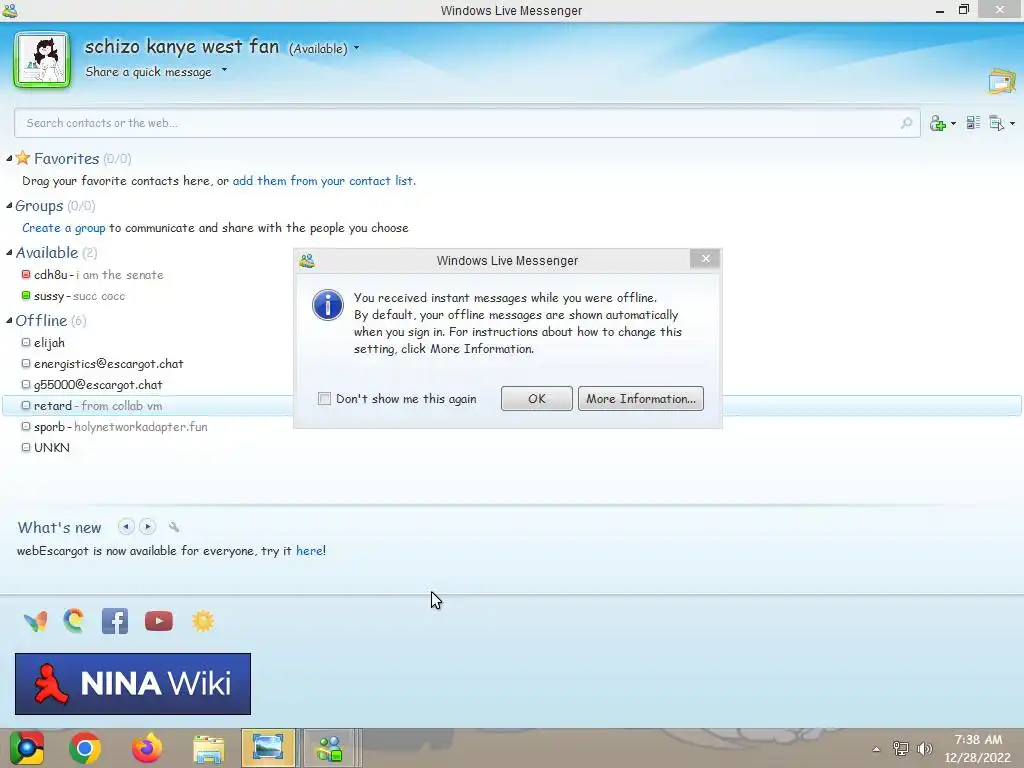Collapse the Available contacts section
The image size is (1024, 768).
pyautogui.click(x=9, y=253)
